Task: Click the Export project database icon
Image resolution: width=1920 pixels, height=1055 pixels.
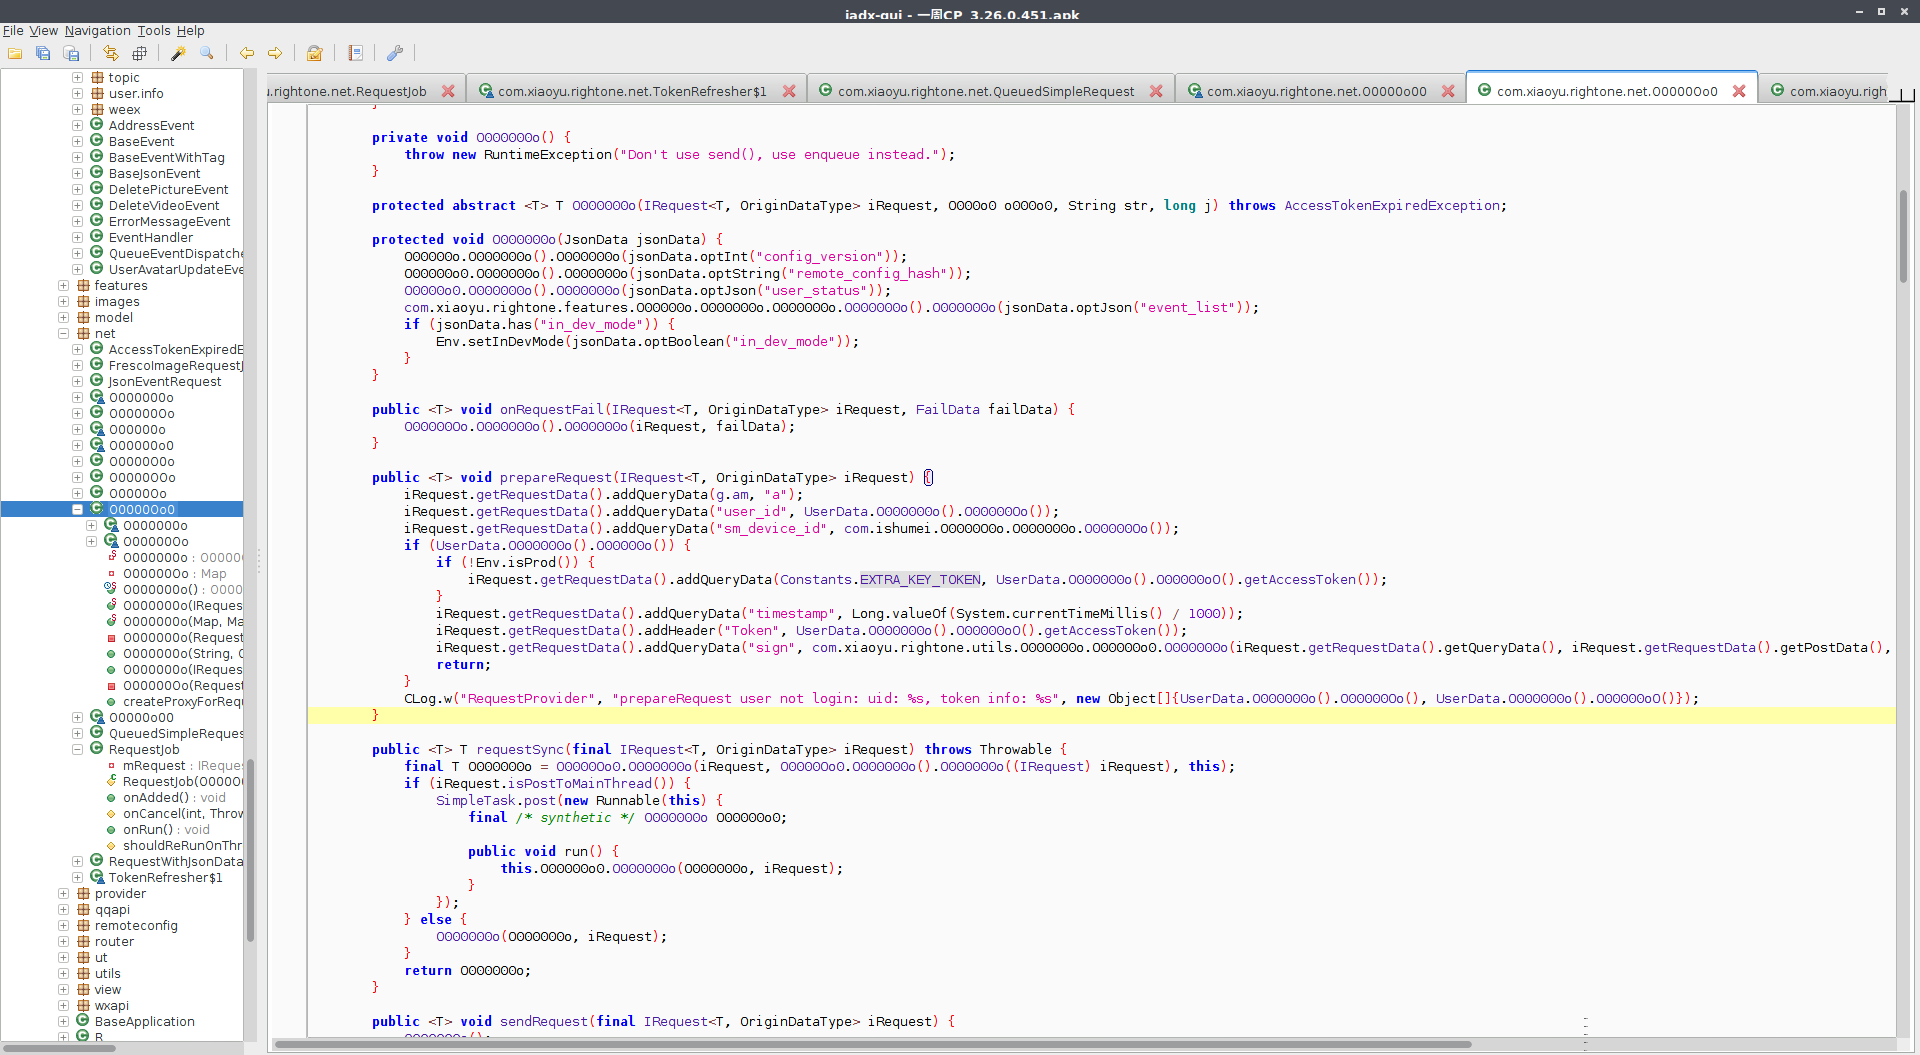Action: point(71,53)
